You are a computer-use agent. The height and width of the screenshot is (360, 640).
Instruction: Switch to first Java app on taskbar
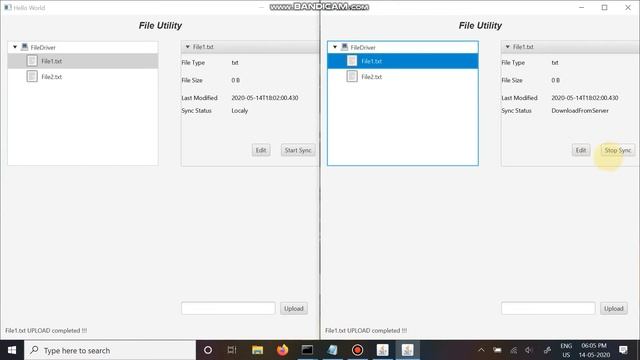pos(382,350)
